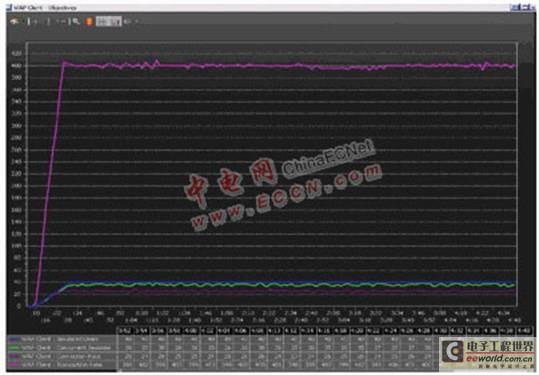Select the Transaction Rate legend row

(62, 364)
